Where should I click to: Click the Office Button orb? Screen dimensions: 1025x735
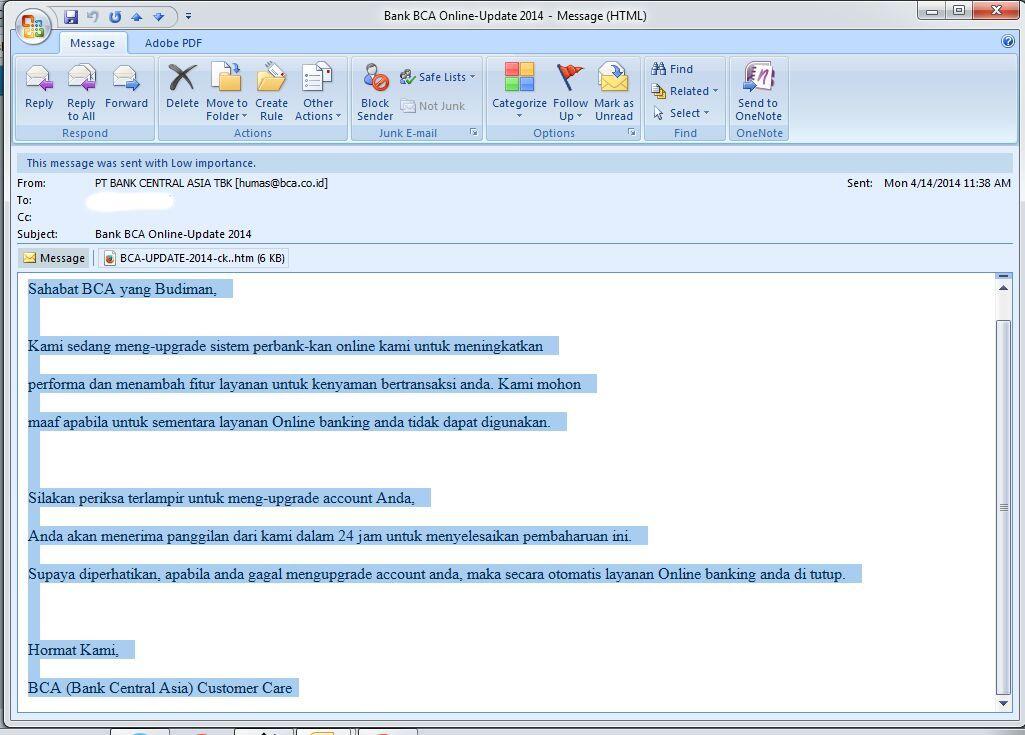tap(33, 26)
